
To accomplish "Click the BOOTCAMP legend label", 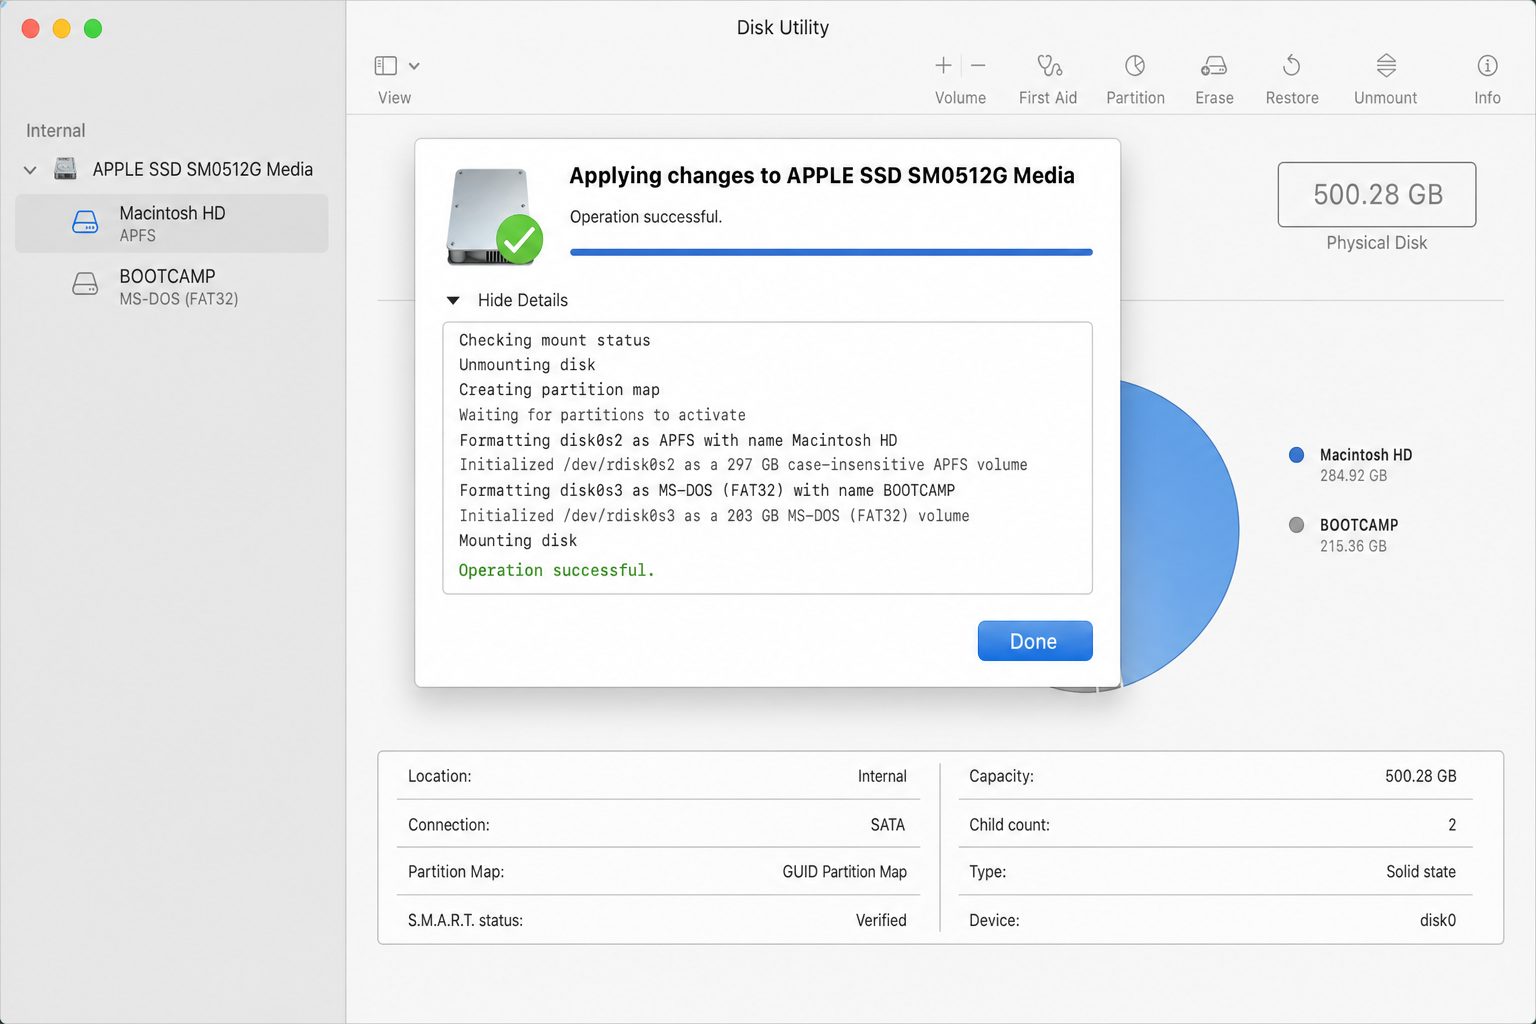I will pyautogui.click(x=1359, y=525).
